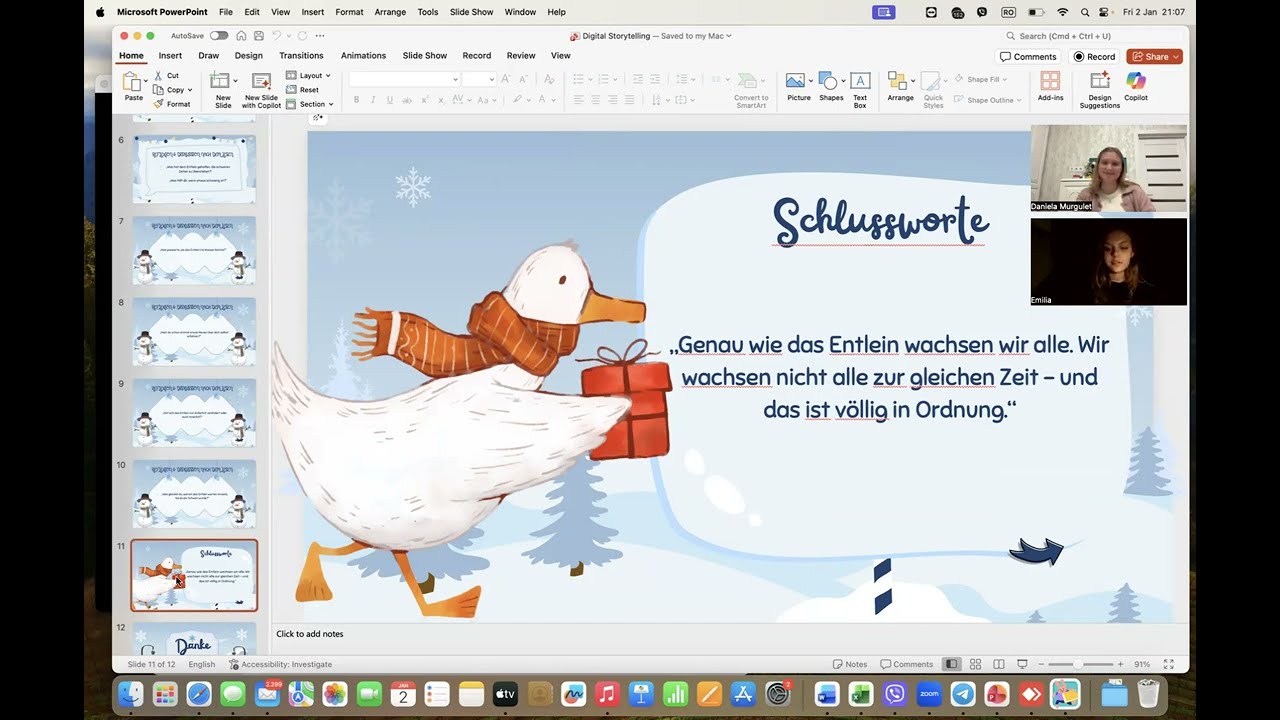Open the document title dropdown chevron
The image size is (1280, 720).
[729, 36]
